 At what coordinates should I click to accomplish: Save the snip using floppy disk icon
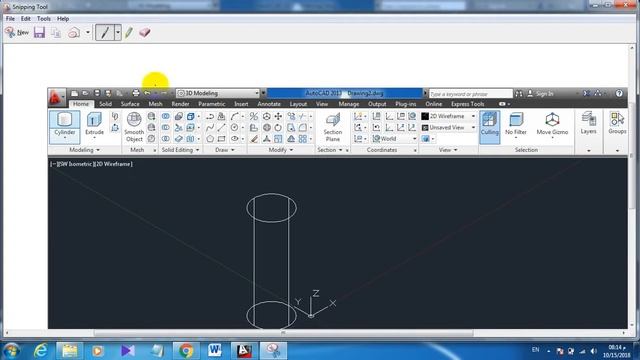tap(39, 32)
